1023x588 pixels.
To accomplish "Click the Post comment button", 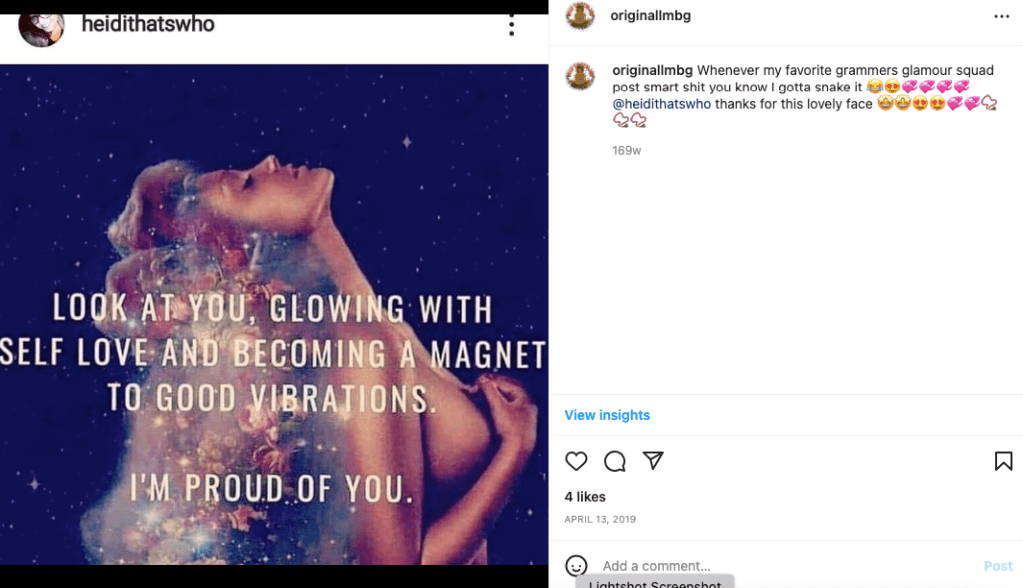I will (x=998, y=566).
